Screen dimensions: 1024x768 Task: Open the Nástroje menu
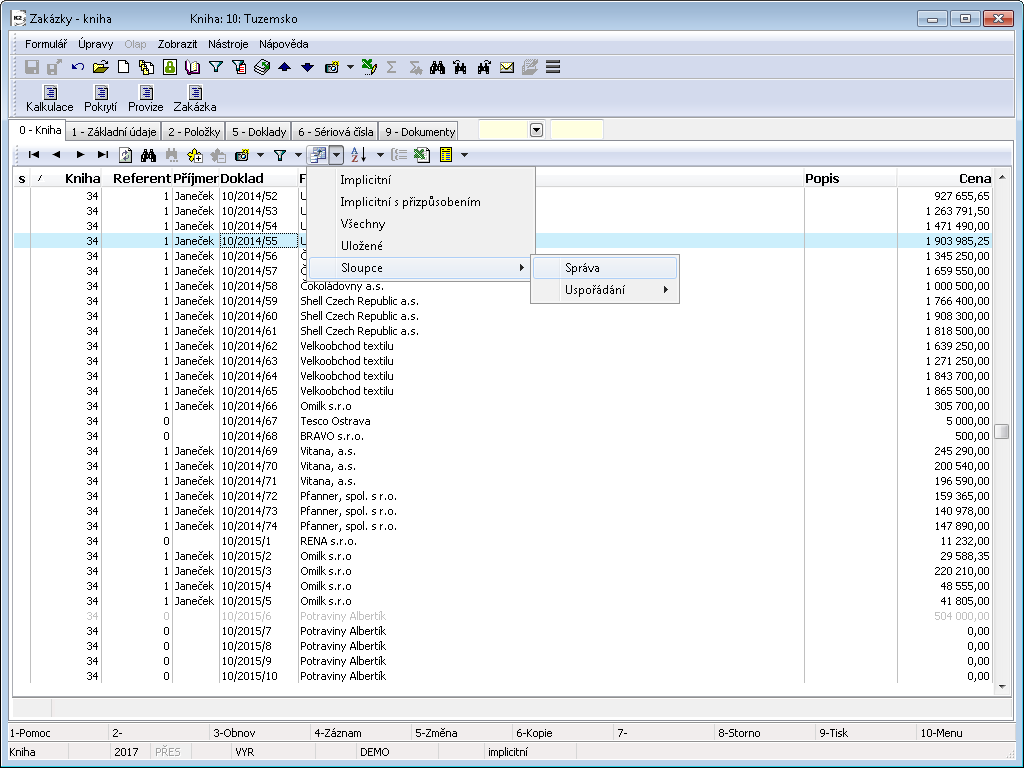point(228,44)
